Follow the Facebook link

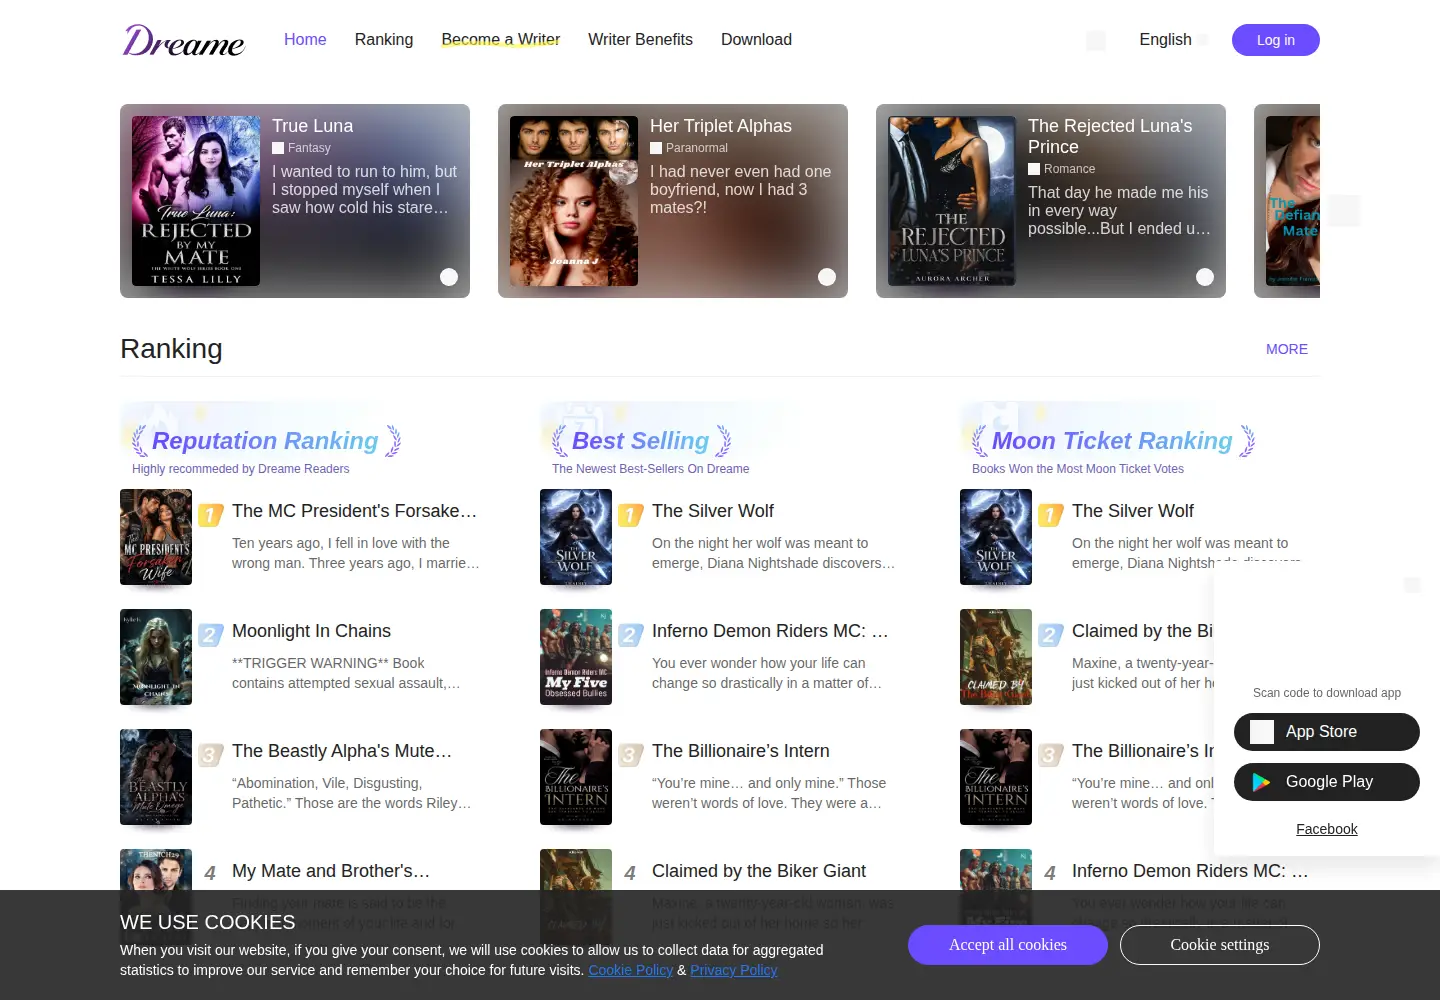(1327, 829)
